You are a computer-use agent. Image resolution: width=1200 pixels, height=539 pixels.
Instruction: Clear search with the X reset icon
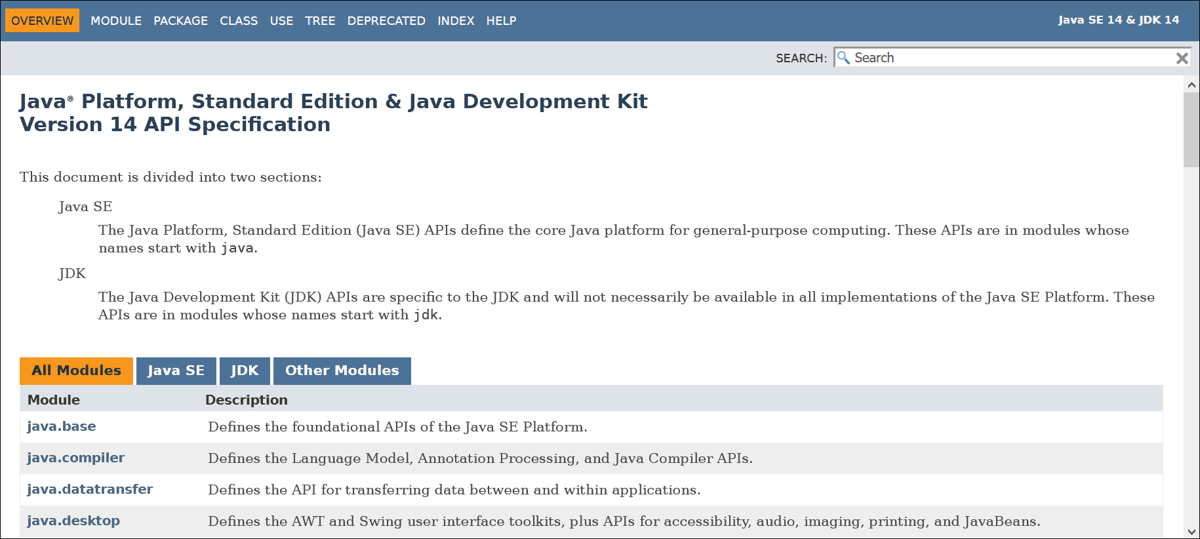pyautogui.click(x=1182, y=58)
